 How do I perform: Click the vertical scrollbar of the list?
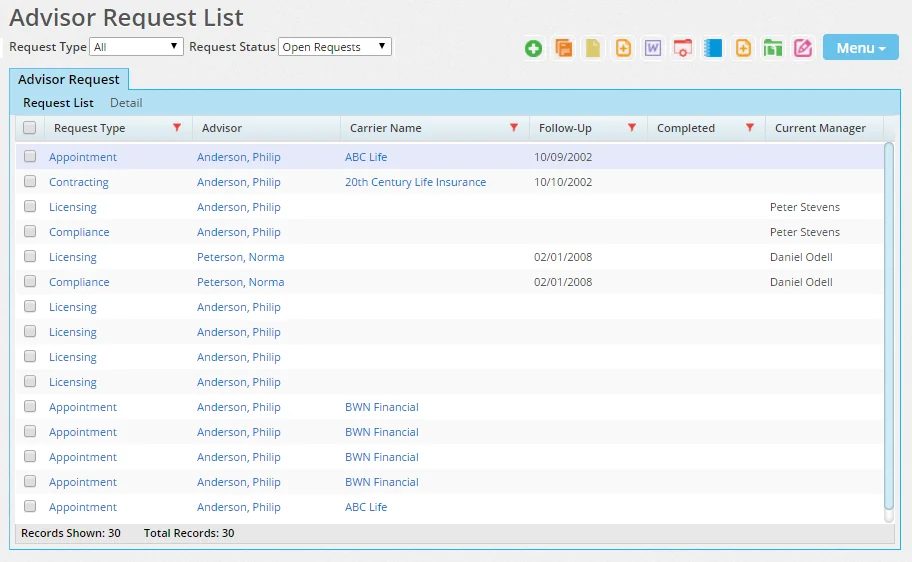889,330
